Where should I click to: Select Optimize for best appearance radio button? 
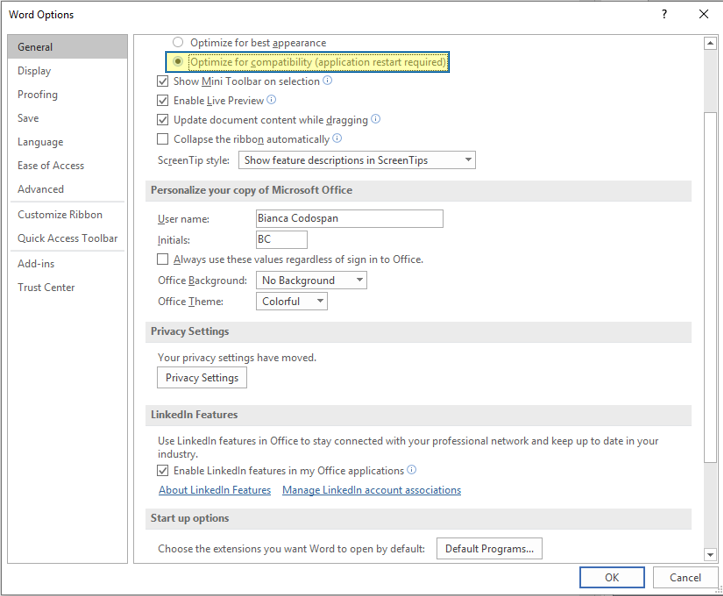click(x=178, y=42)
